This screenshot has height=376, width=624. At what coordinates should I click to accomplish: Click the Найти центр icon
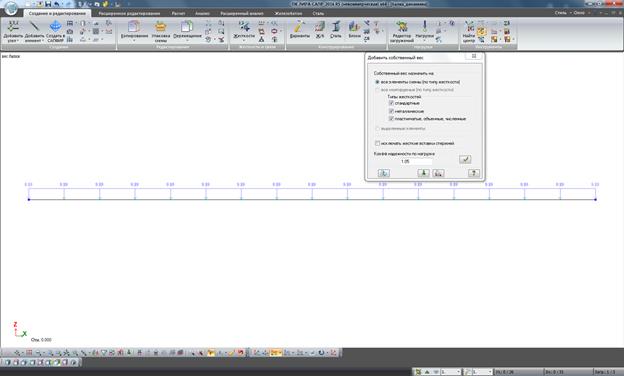[x=469, y=31]
